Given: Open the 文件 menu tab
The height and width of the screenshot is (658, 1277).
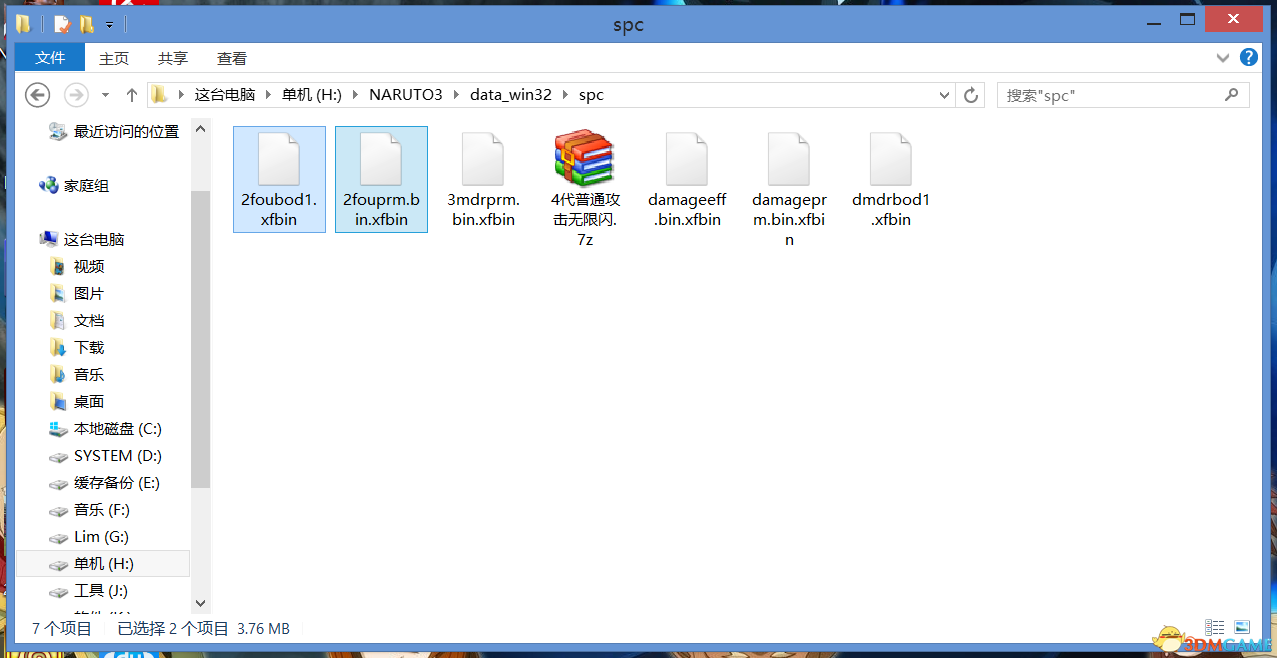Looking at the screenshot, I should pos(50,58).
